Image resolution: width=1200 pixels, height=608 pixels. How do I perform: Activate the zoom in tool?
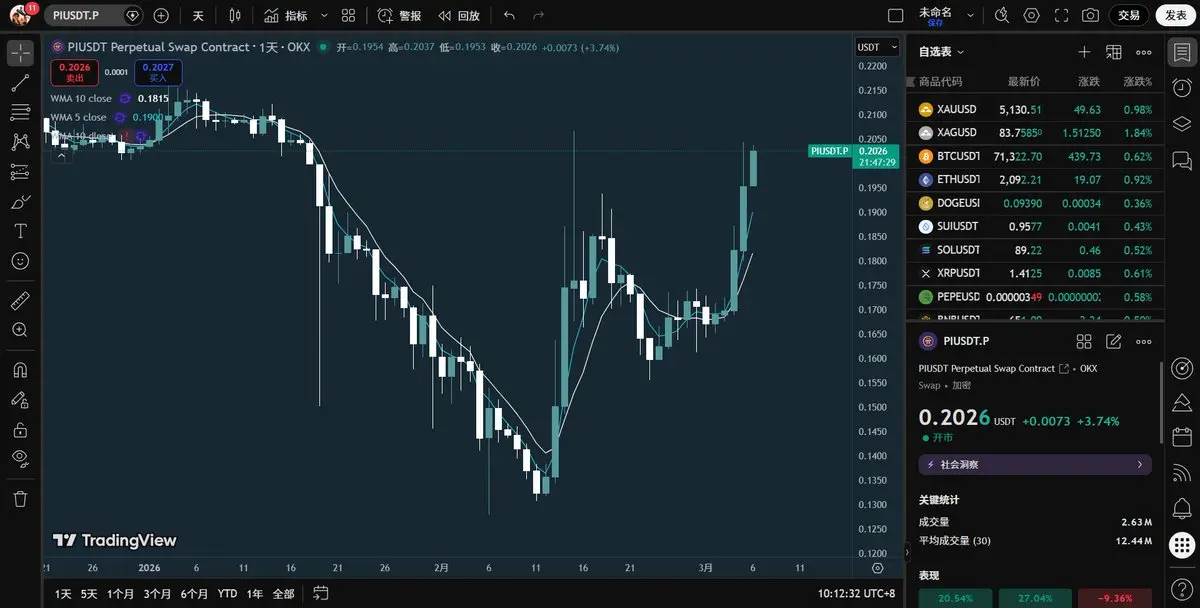coord(20,329)
